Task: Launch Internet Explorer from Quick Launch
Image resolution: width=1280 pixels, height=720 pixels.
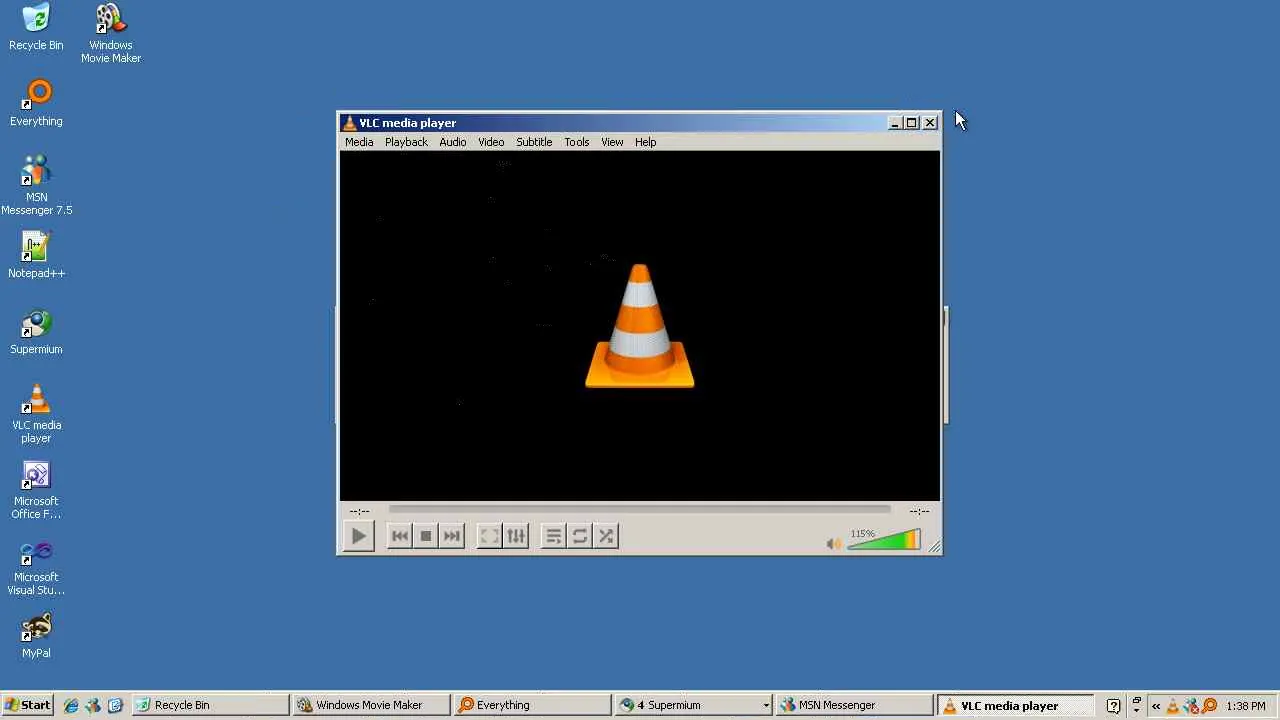Action: [x=71, y=705]
